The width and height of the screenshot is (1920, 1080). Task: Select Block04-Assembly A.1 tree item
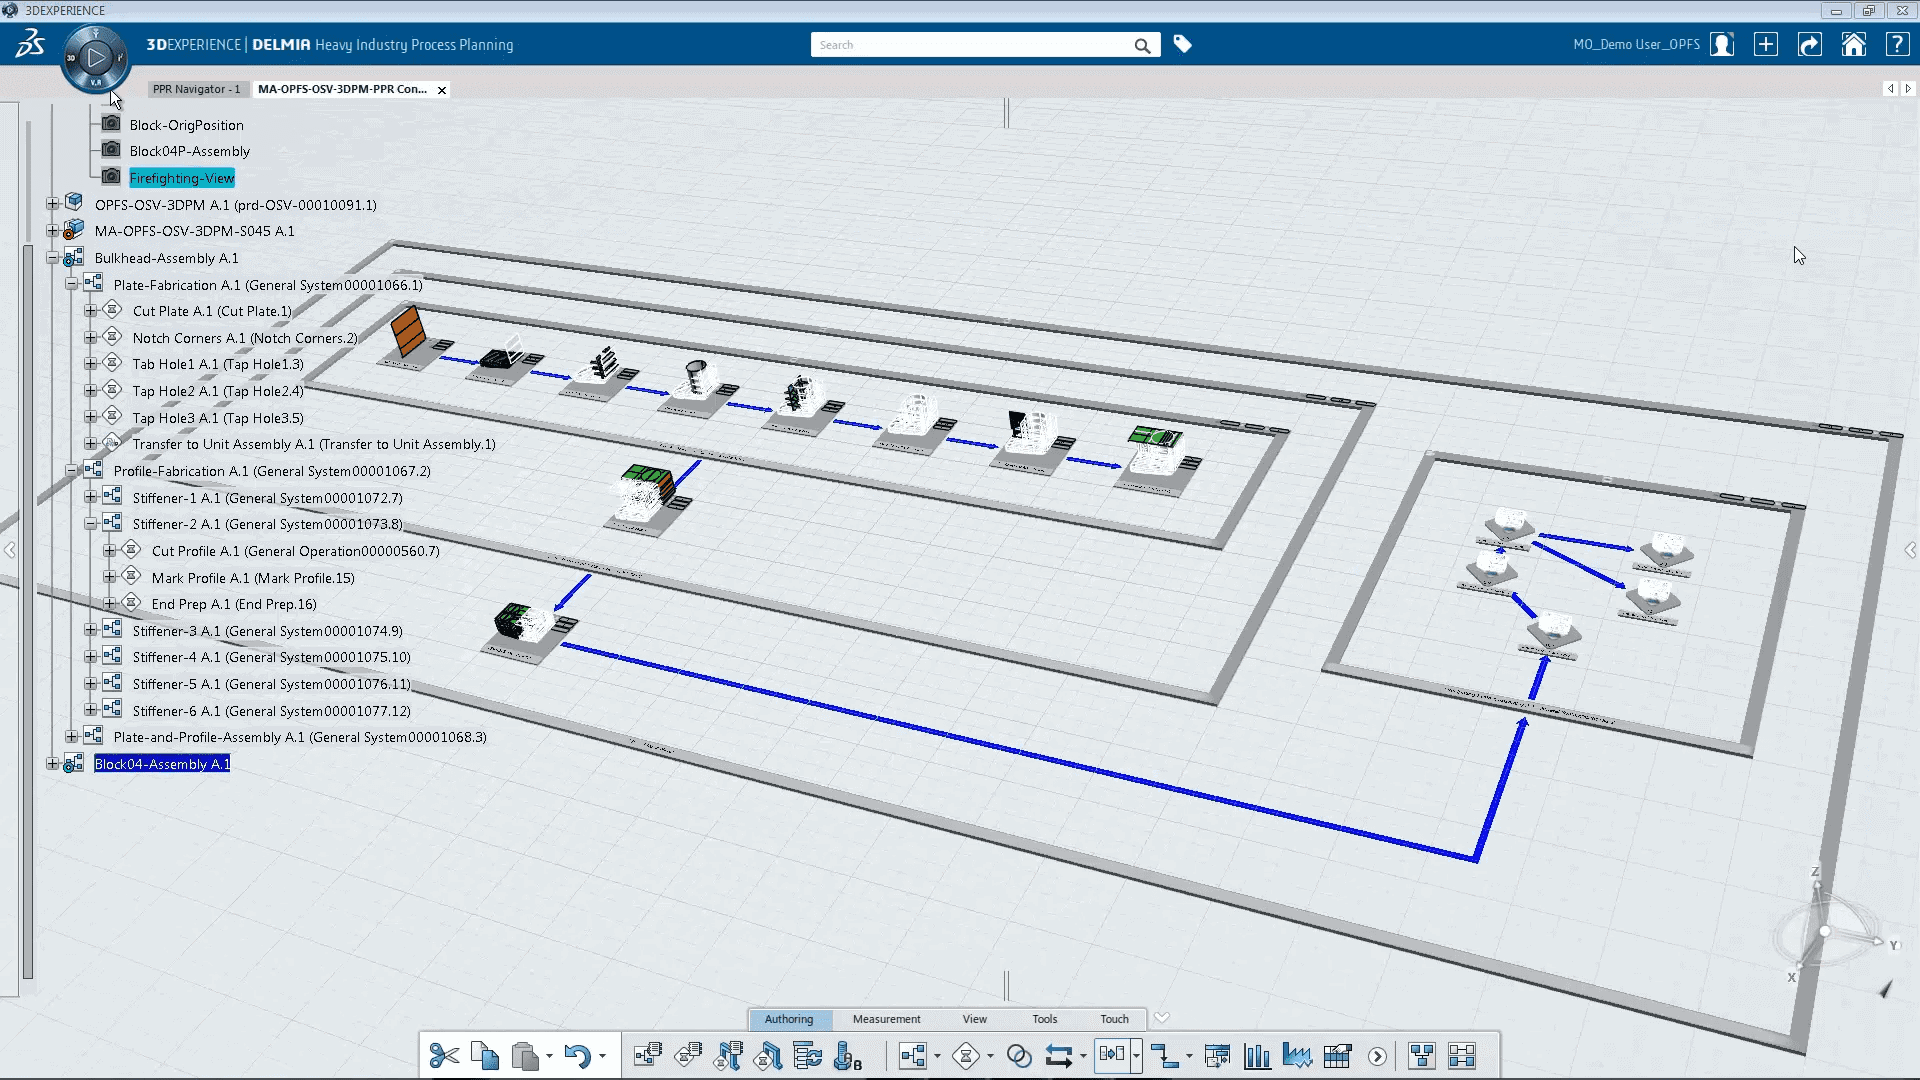(x=162, y=764)
